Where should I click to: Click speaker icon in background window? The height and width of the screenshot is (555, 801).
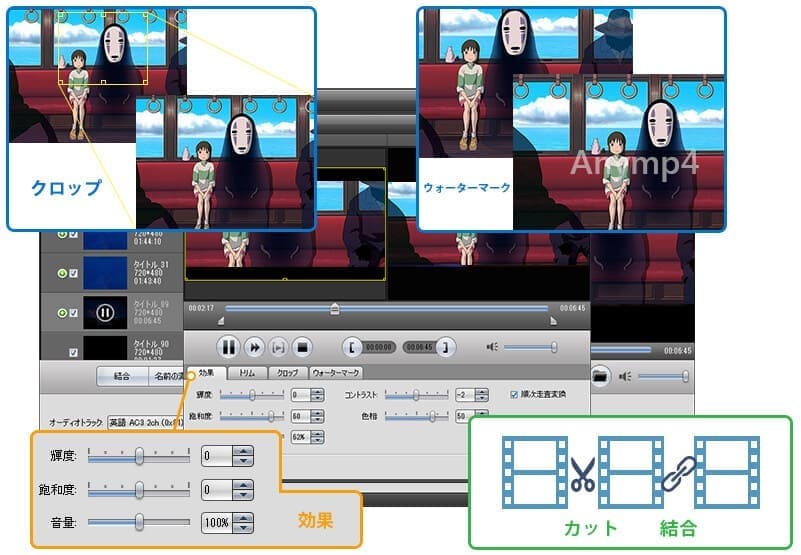pyautogui.click(x=624, y=377)
